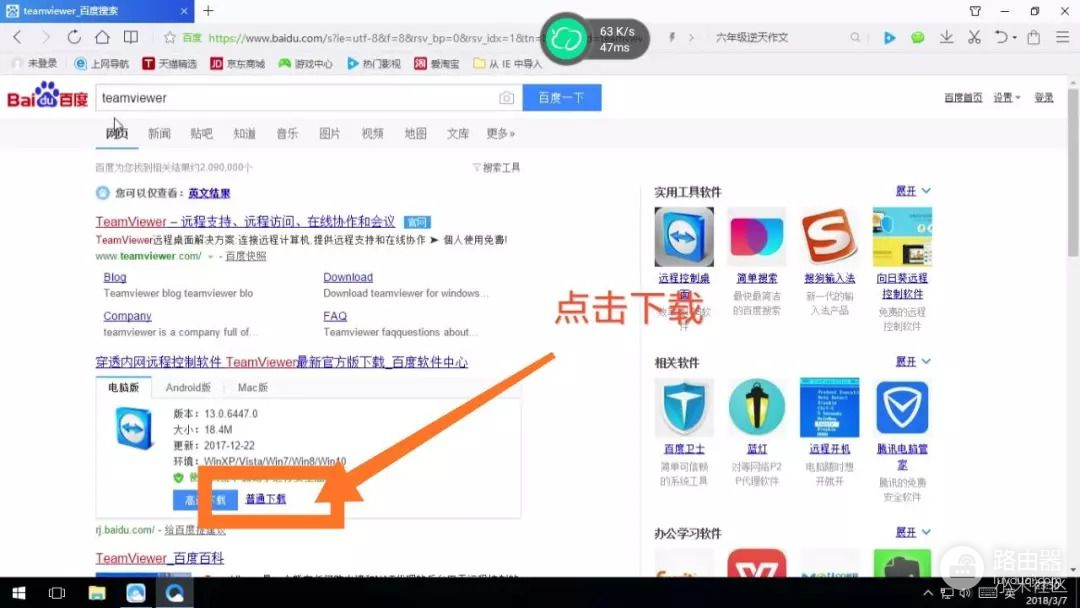
Task: Click the browser back arrow
Action: 17,37
